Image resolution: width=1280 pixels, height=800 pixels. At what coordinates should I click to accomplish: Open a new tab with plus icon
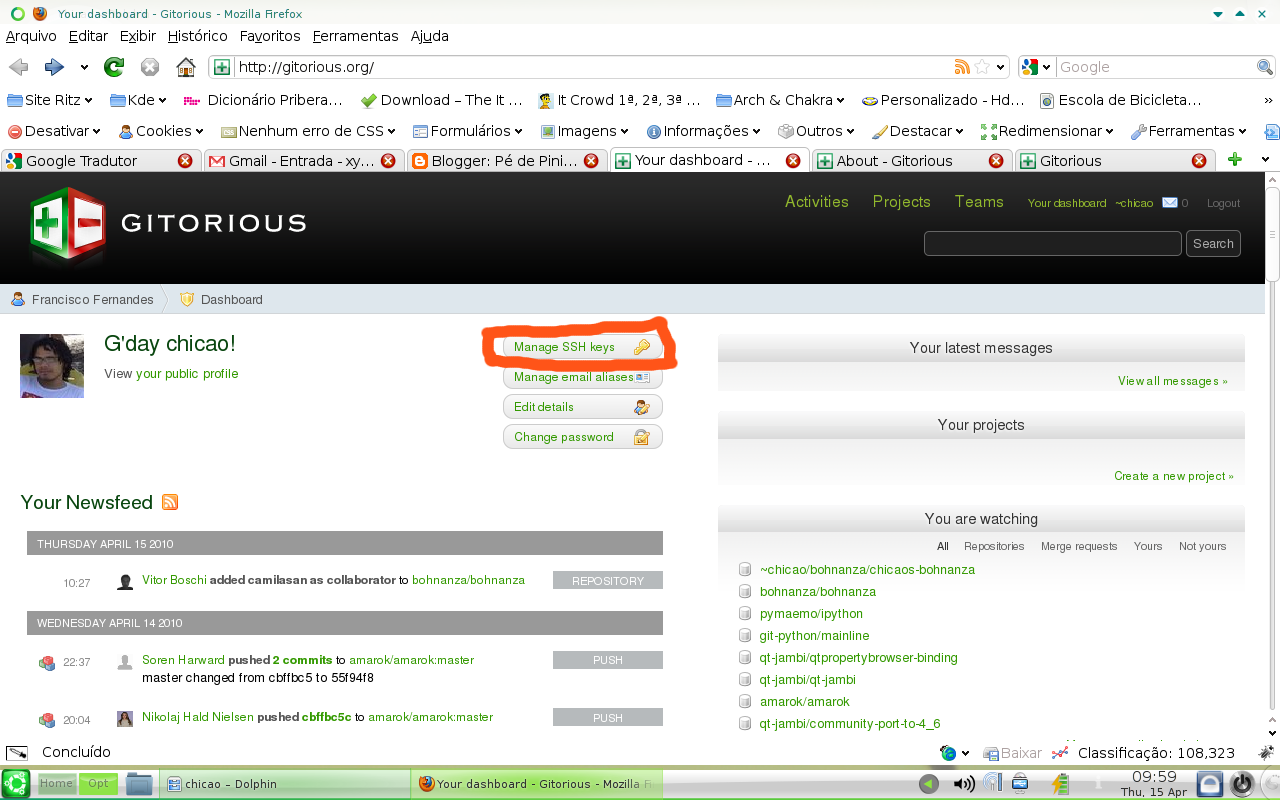tap(1234, 160)
